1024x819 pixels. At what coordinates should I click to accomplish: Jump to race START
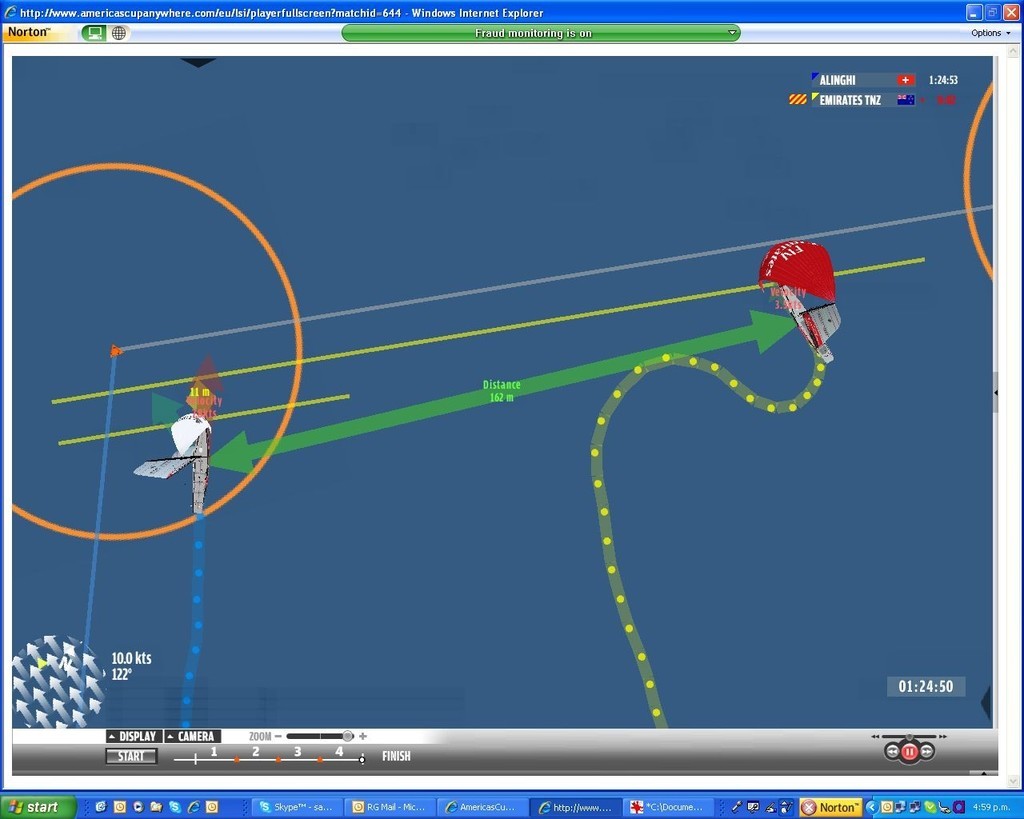click(x=131, y=756)
